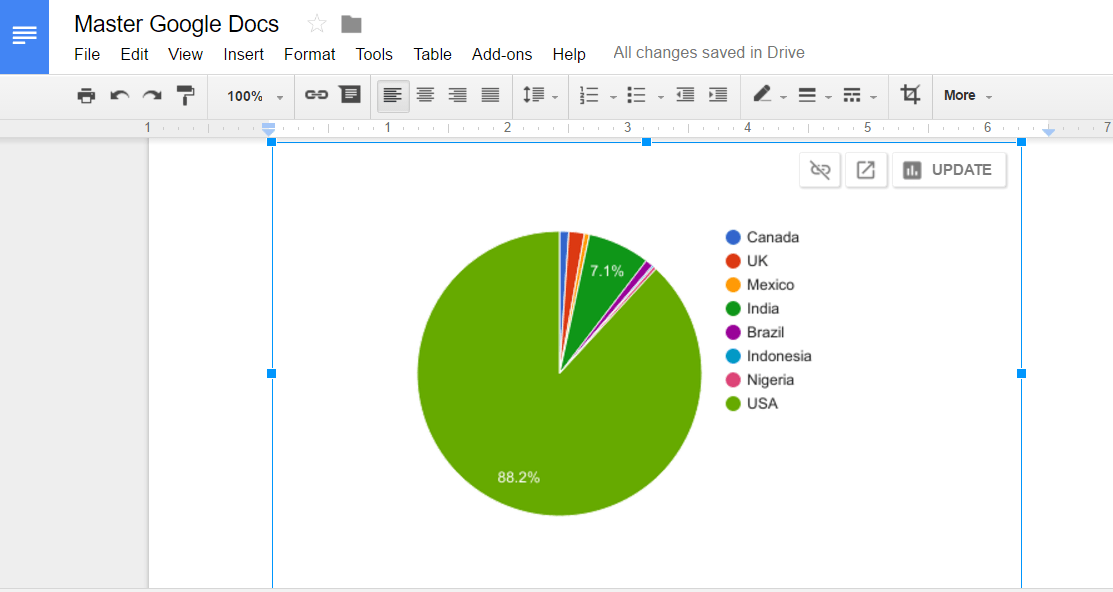Click the Master Google Docs title

point(177,24)
